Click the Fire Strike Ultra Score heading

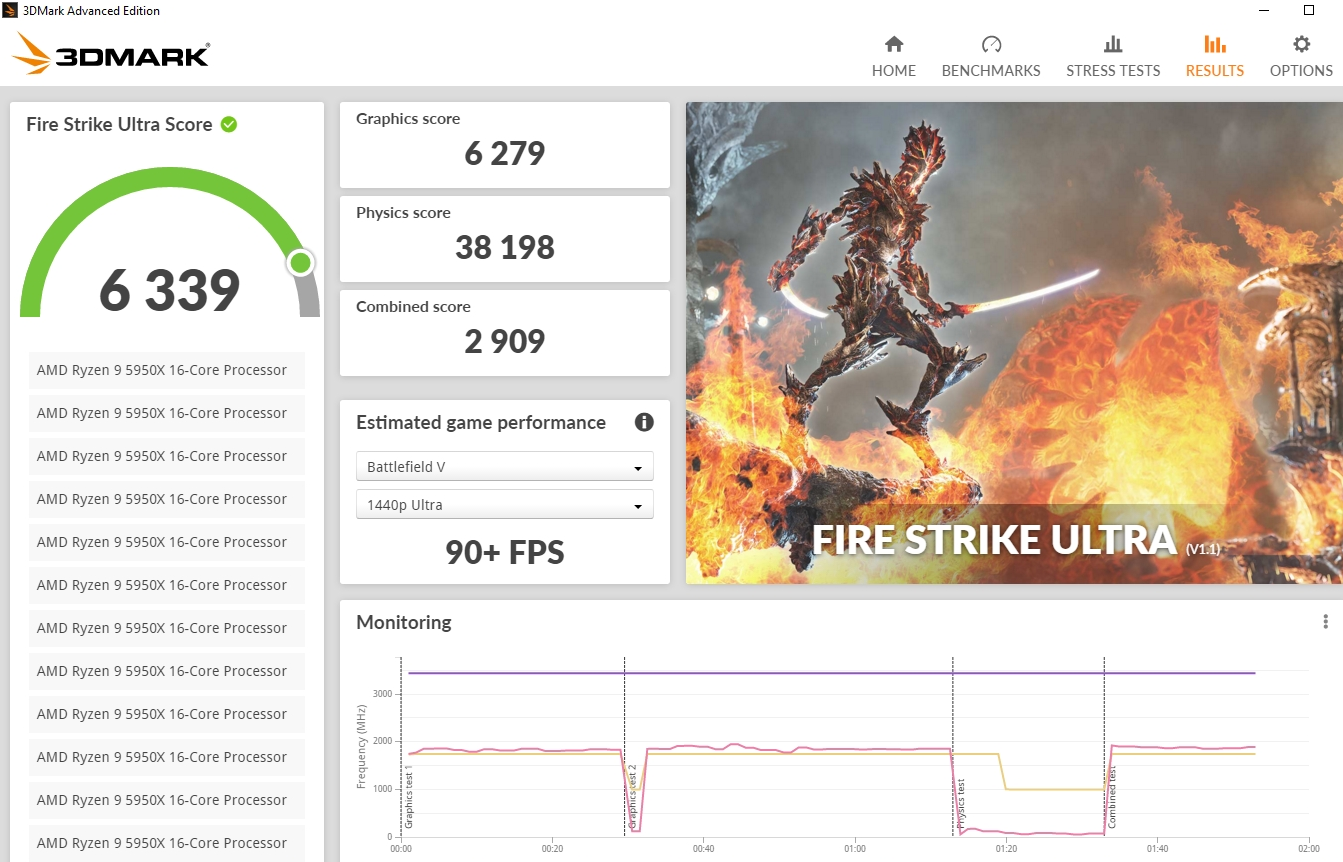(x=119, y=124)
